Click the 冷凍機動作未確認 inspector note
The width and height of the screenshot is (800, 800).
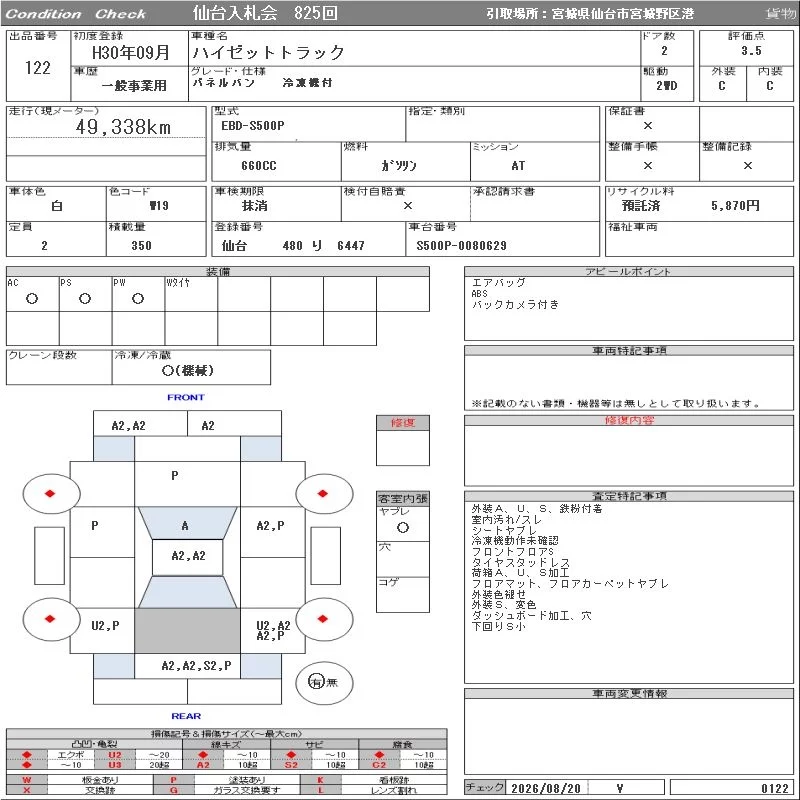(515, 540)
